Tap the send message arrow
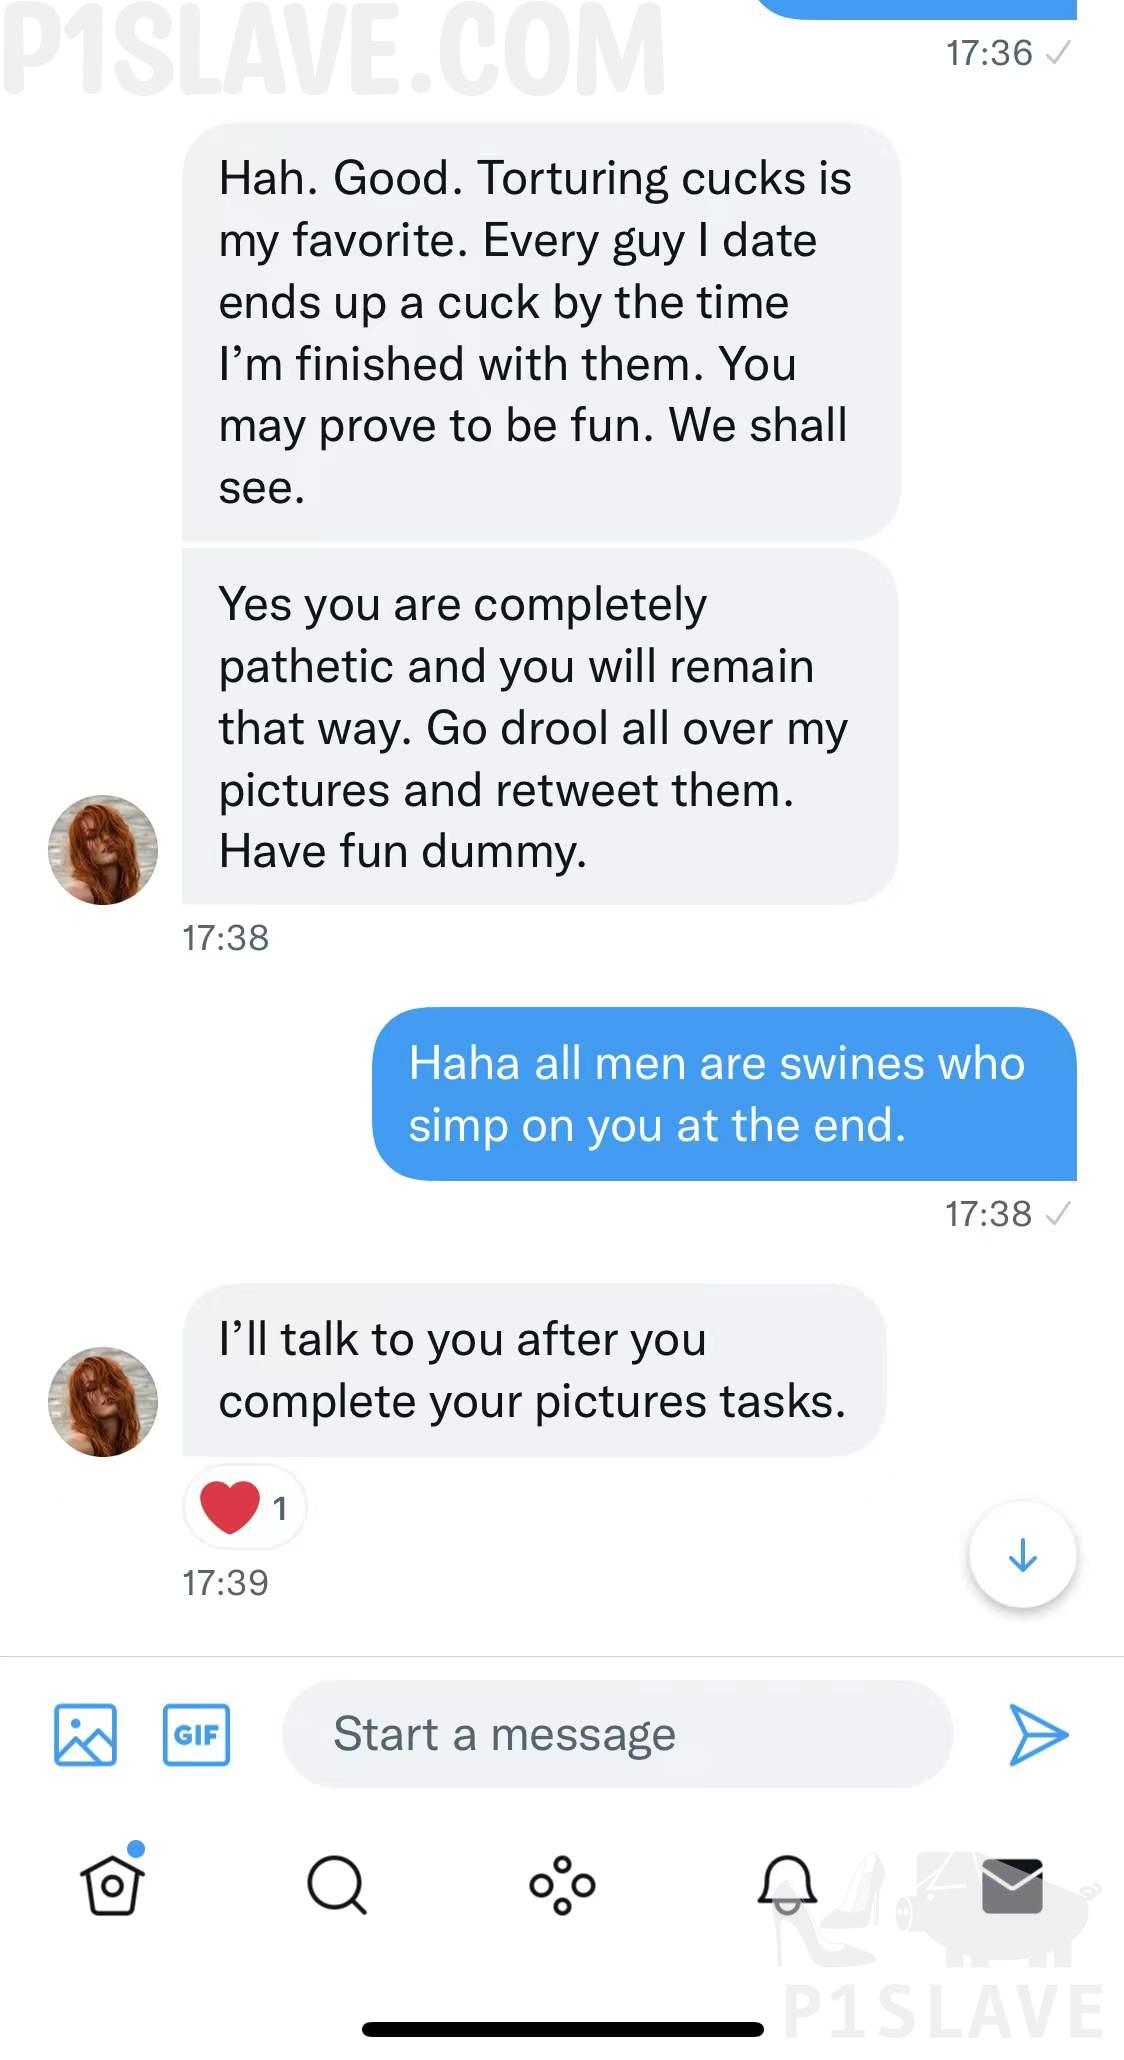This screenshot has height=2060, width=1124. tap(1038, 1734)
